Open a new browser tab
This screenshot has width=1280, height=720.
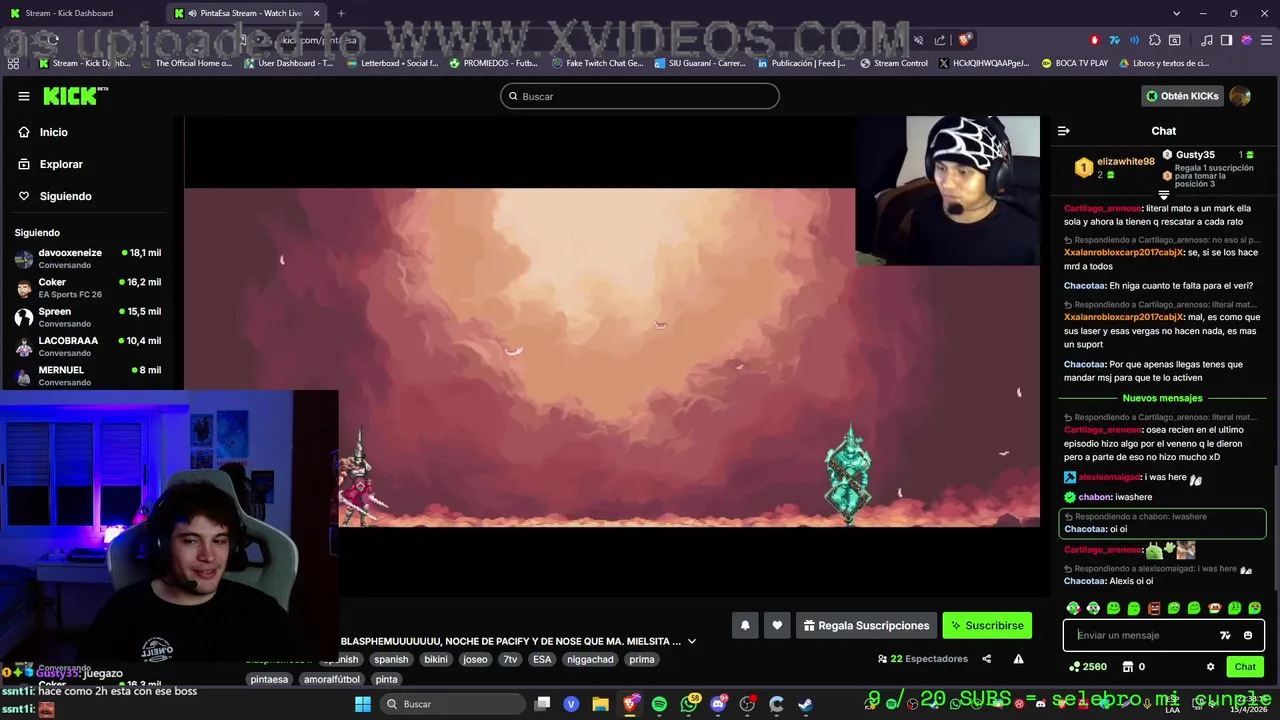(341, 13)
